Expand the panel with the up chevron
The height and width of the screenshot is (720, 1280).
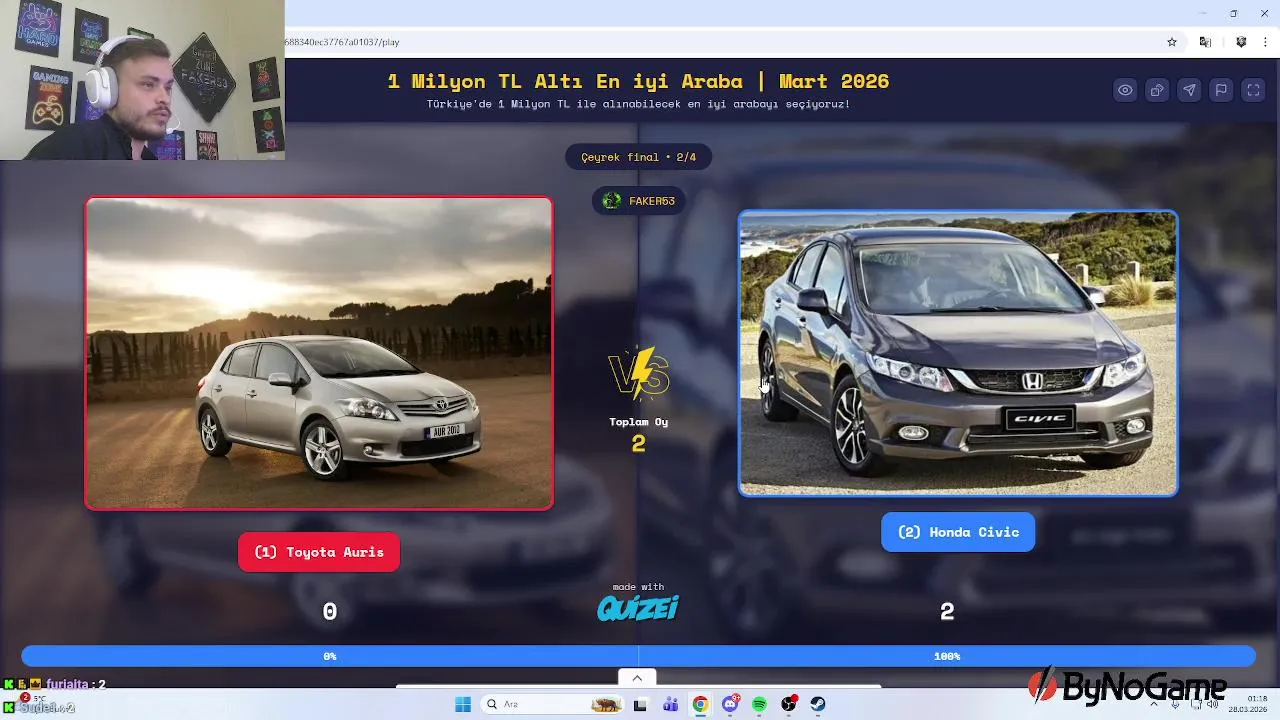pos(637,678)
